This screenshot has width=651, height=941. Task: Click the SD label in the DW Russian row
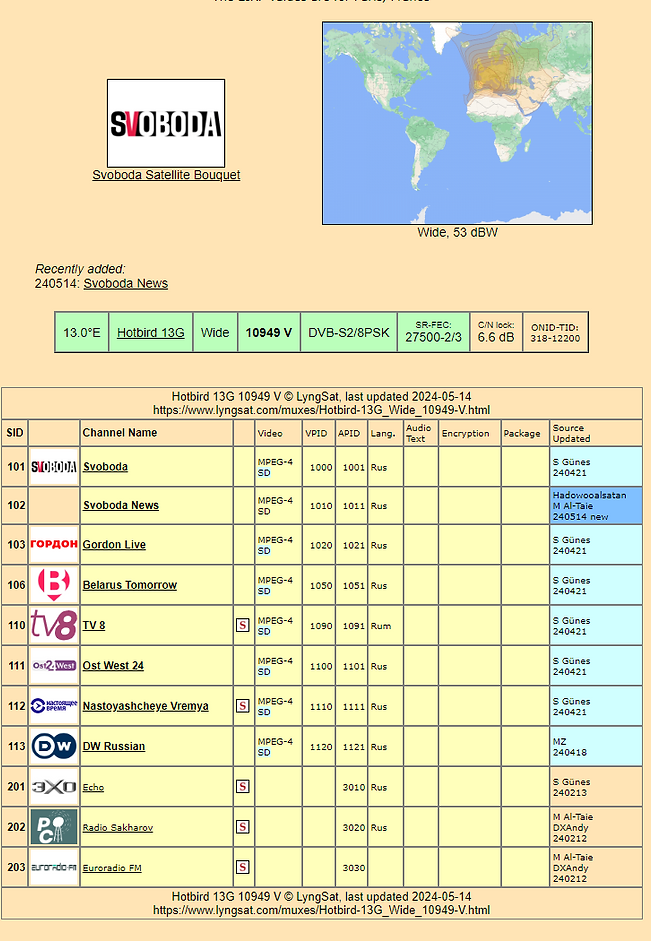tap(264, 753)
